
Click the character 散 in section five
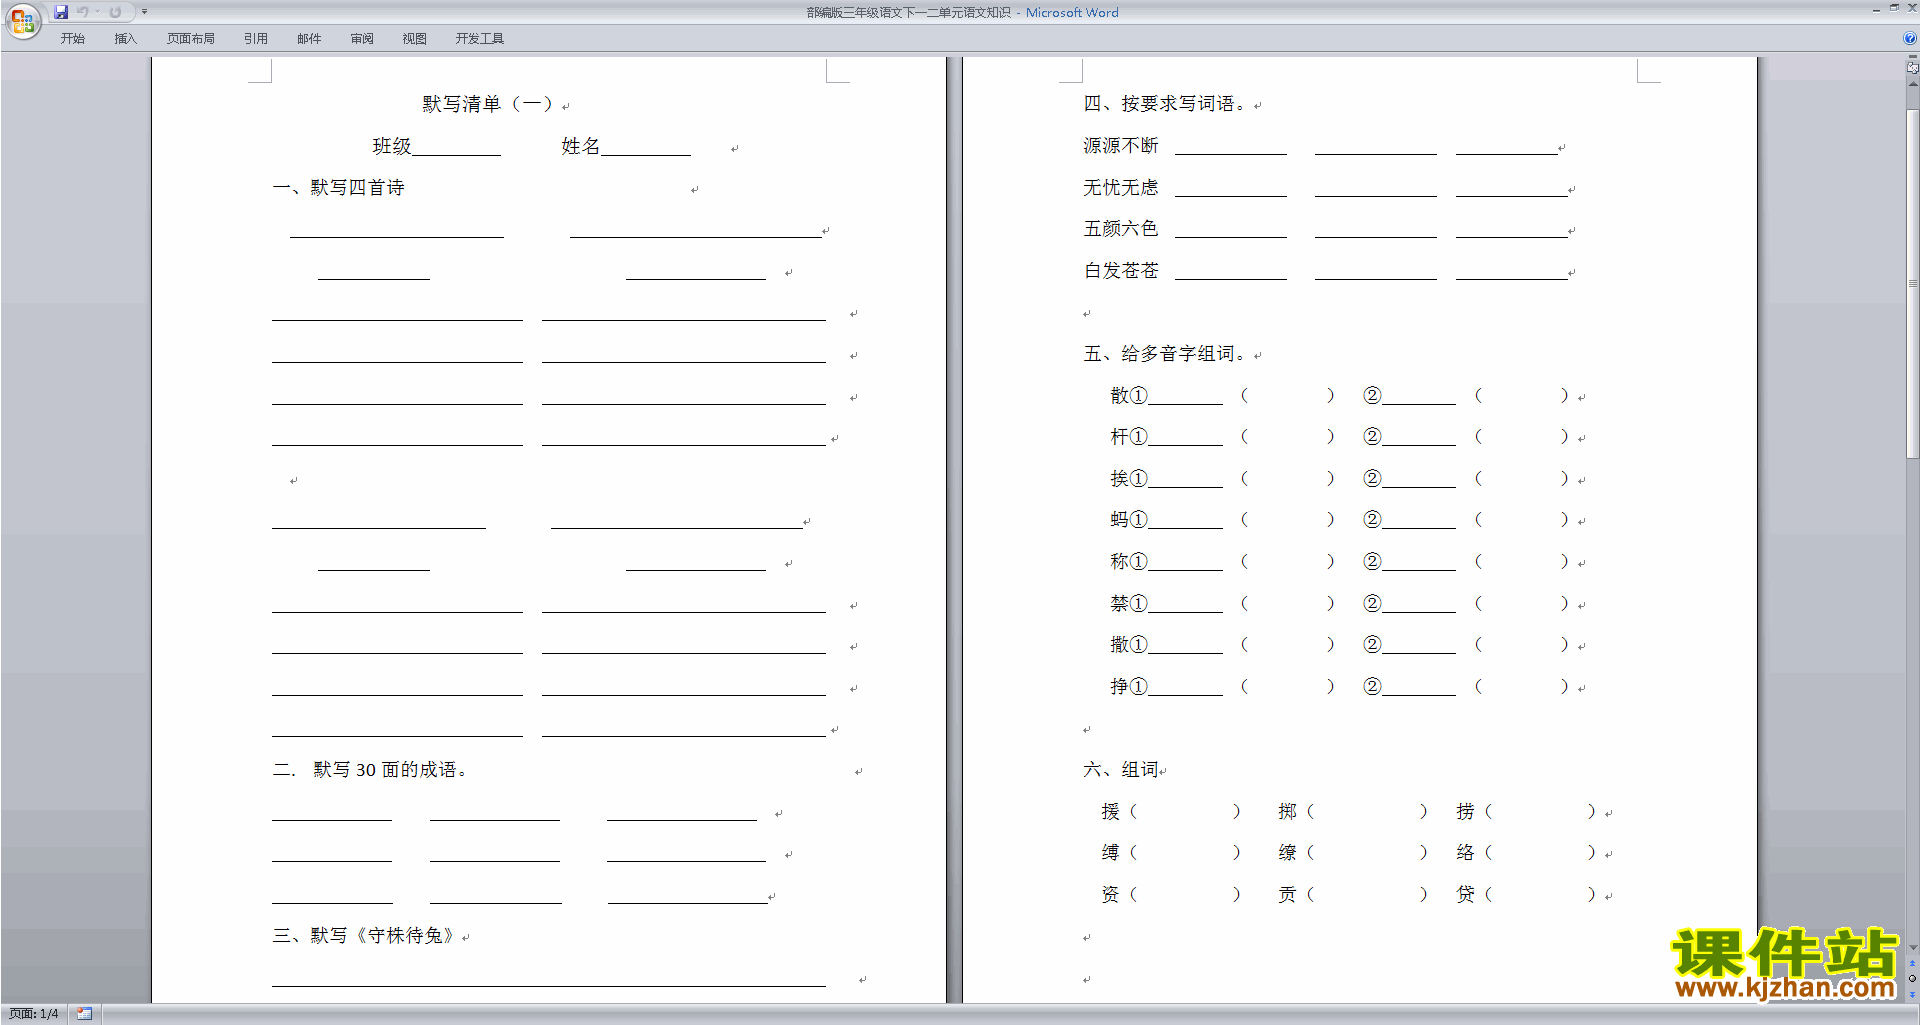click(x=1120, y=396)
